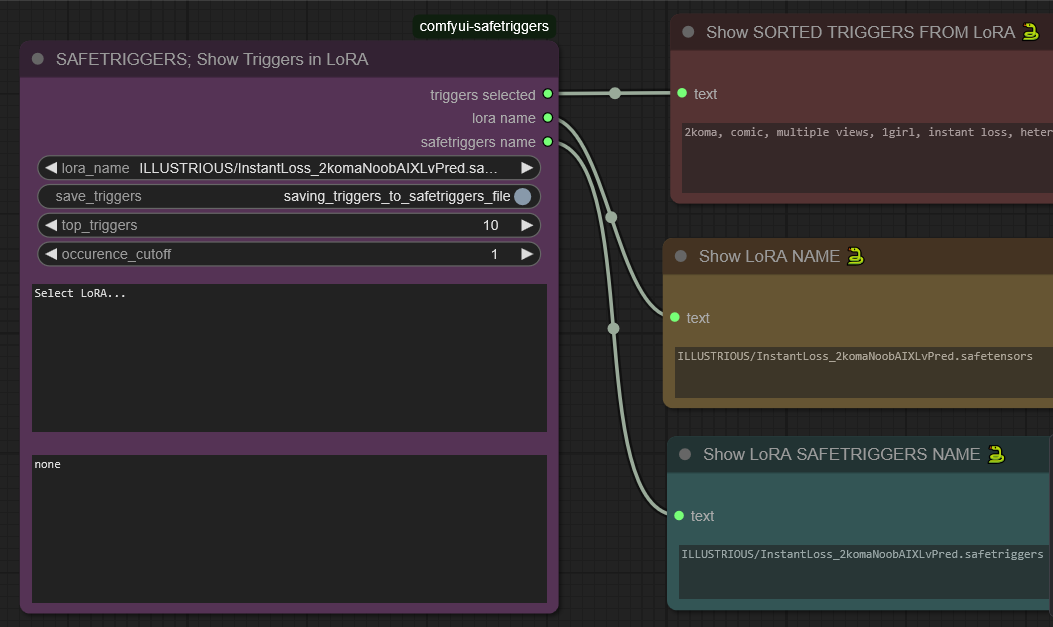Collapse the SAFETRIGGERS node via its title dot

(38, 59)
